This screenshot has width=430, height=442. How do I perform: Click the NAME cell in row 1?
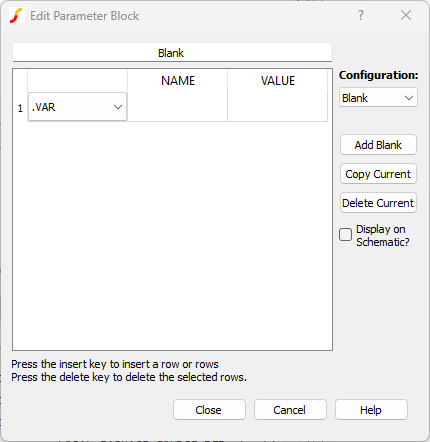pyautogui.click(x=177, y=107)
